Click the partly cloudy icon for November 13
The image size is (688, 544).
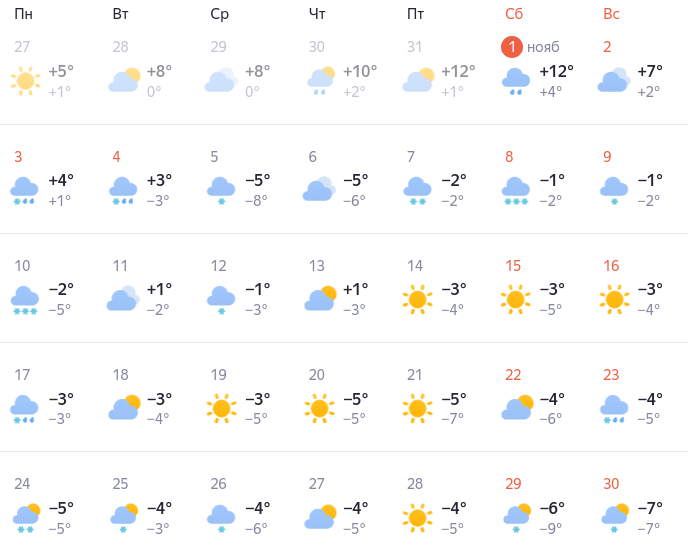click(320, 299)
